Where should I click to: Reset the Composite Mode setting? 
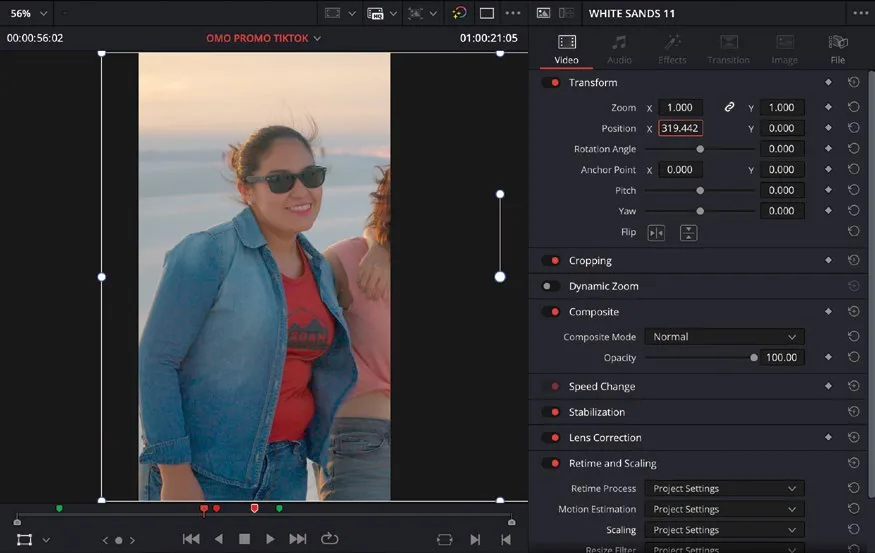(853, 336)
